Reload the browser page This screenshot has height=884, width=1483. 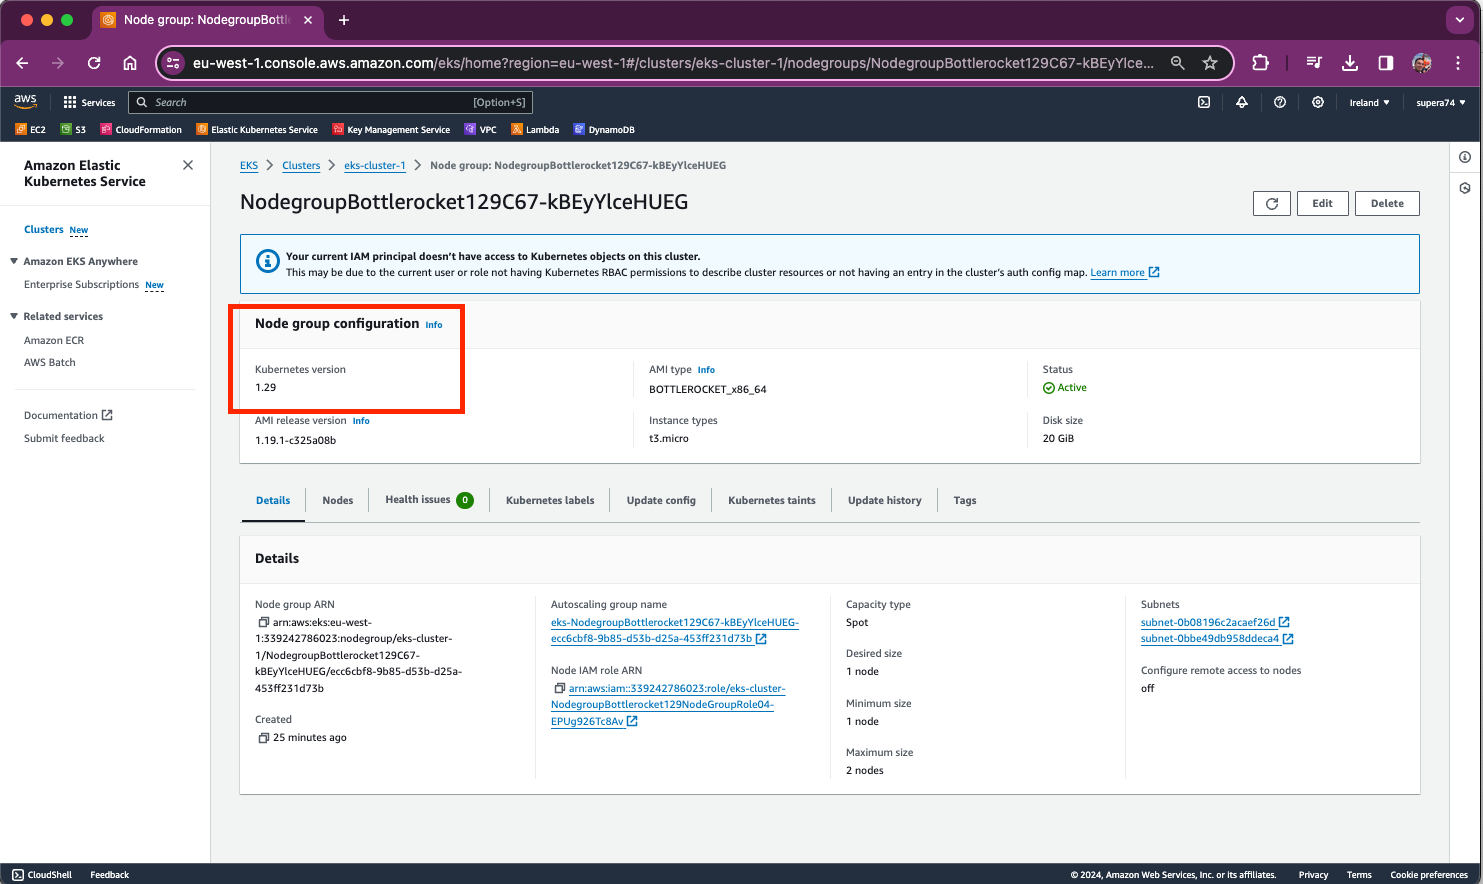pos(94,63)
